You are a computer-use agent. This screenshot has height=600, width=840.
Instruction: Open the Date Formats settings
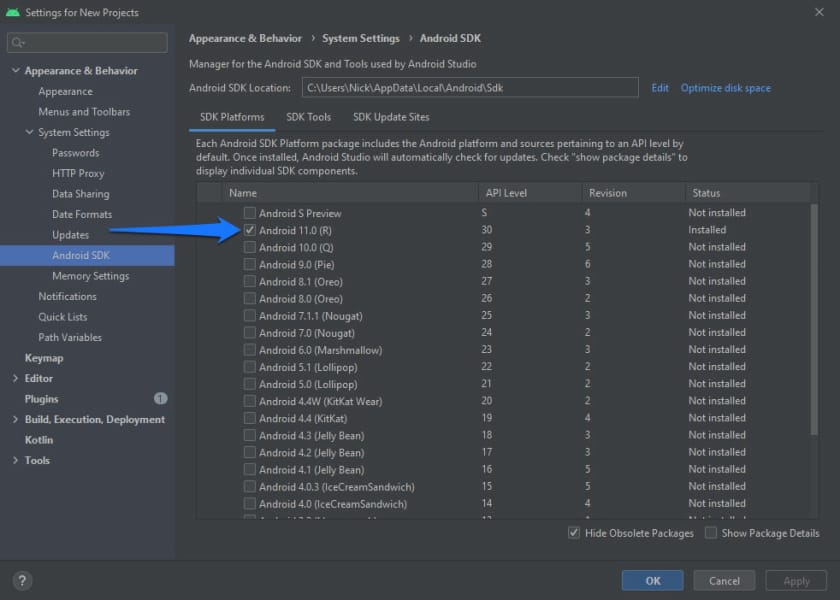[x=82, y=214]
